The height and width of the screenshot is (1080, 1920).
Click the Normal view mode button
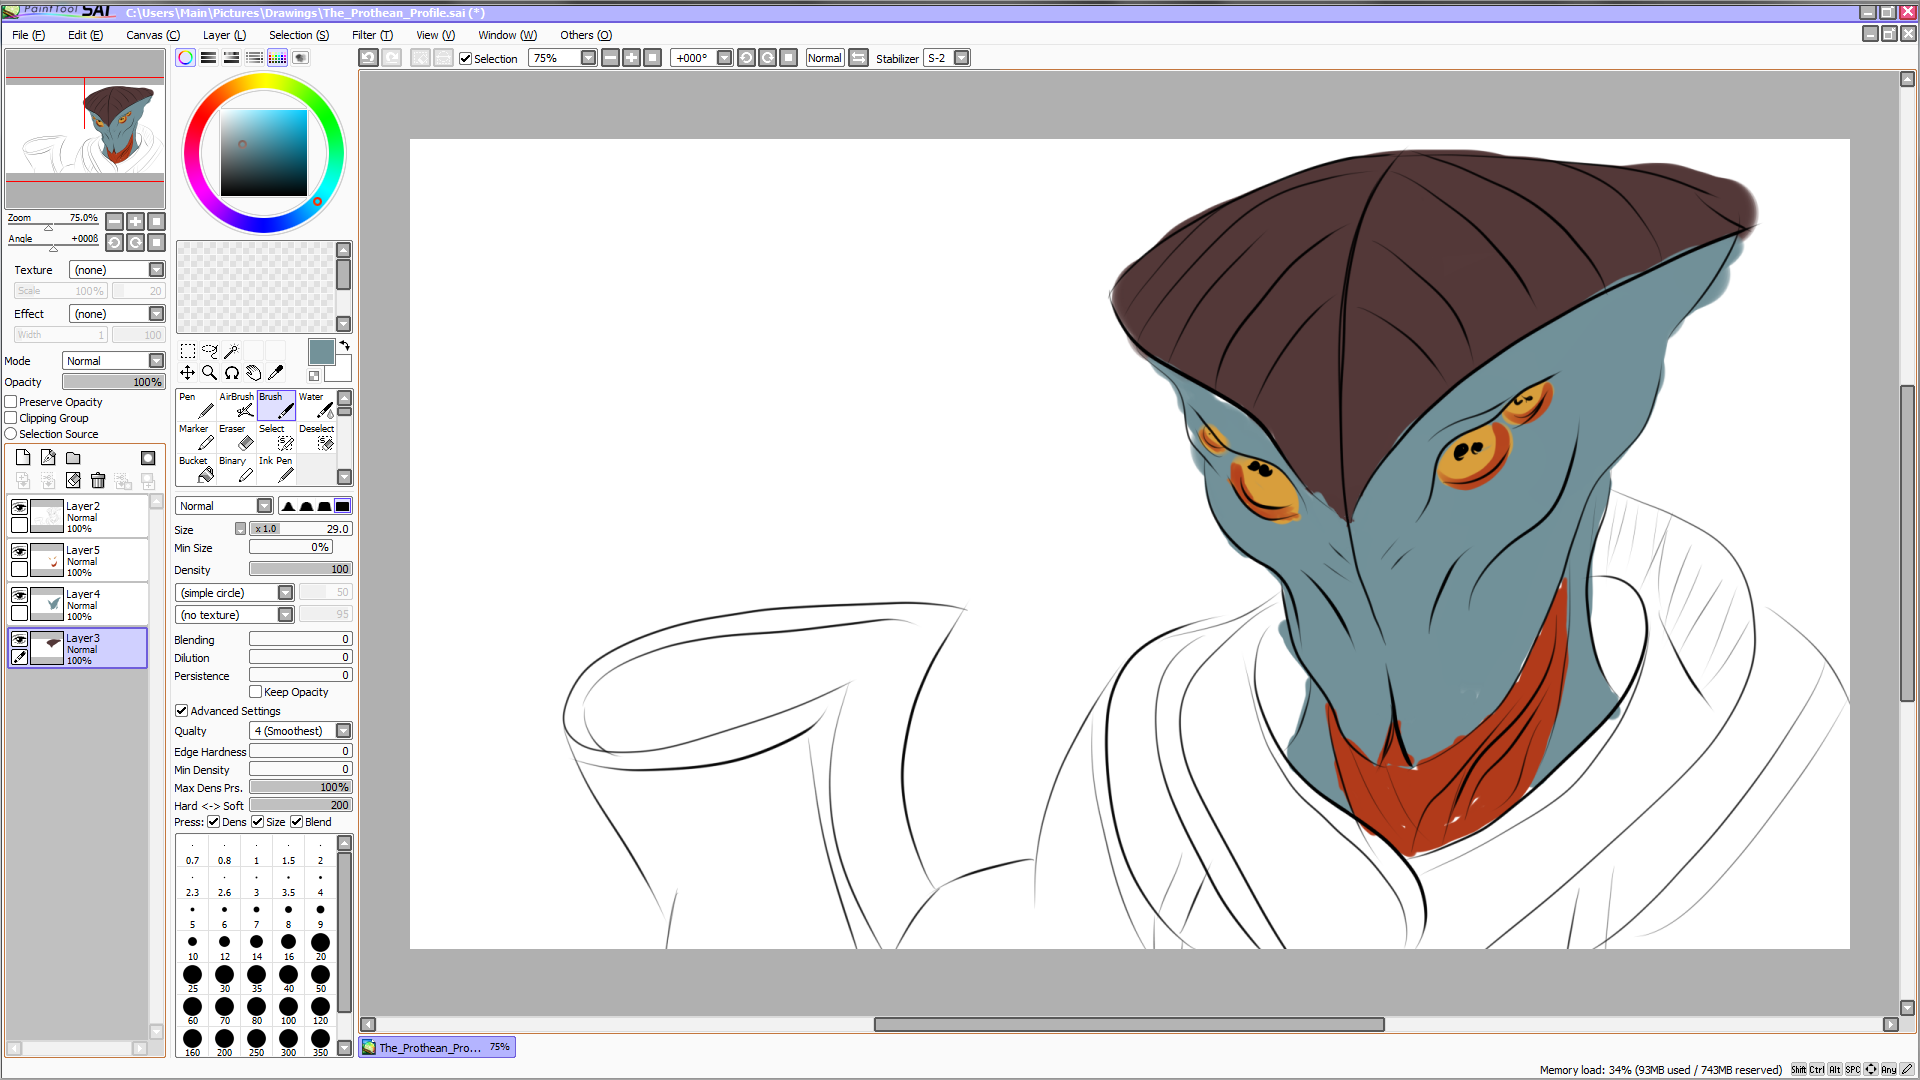pos(825,58)
